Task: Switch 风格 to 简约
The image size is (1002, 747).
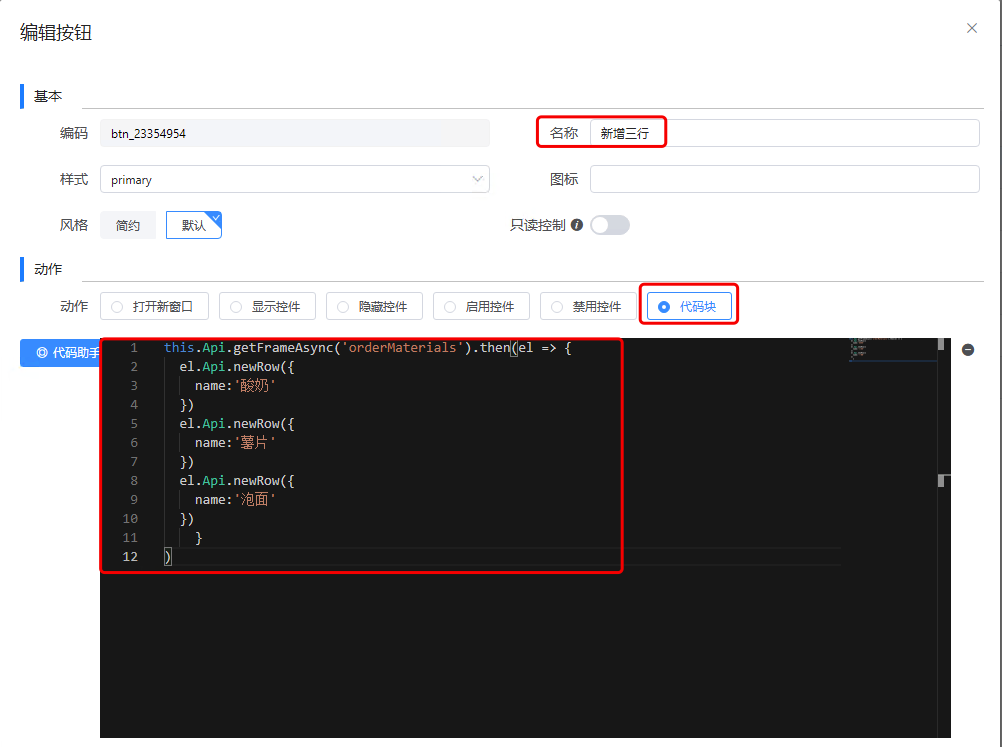Action: 128,226
